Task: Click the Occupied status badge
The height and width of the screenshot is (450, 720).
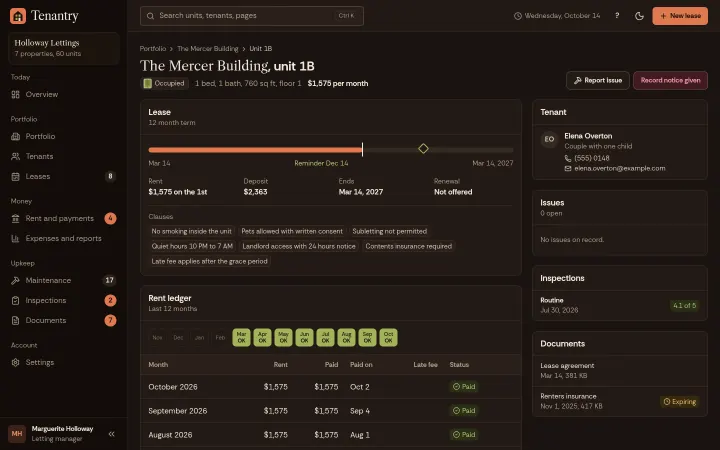Action: click(x=164, y=84)
